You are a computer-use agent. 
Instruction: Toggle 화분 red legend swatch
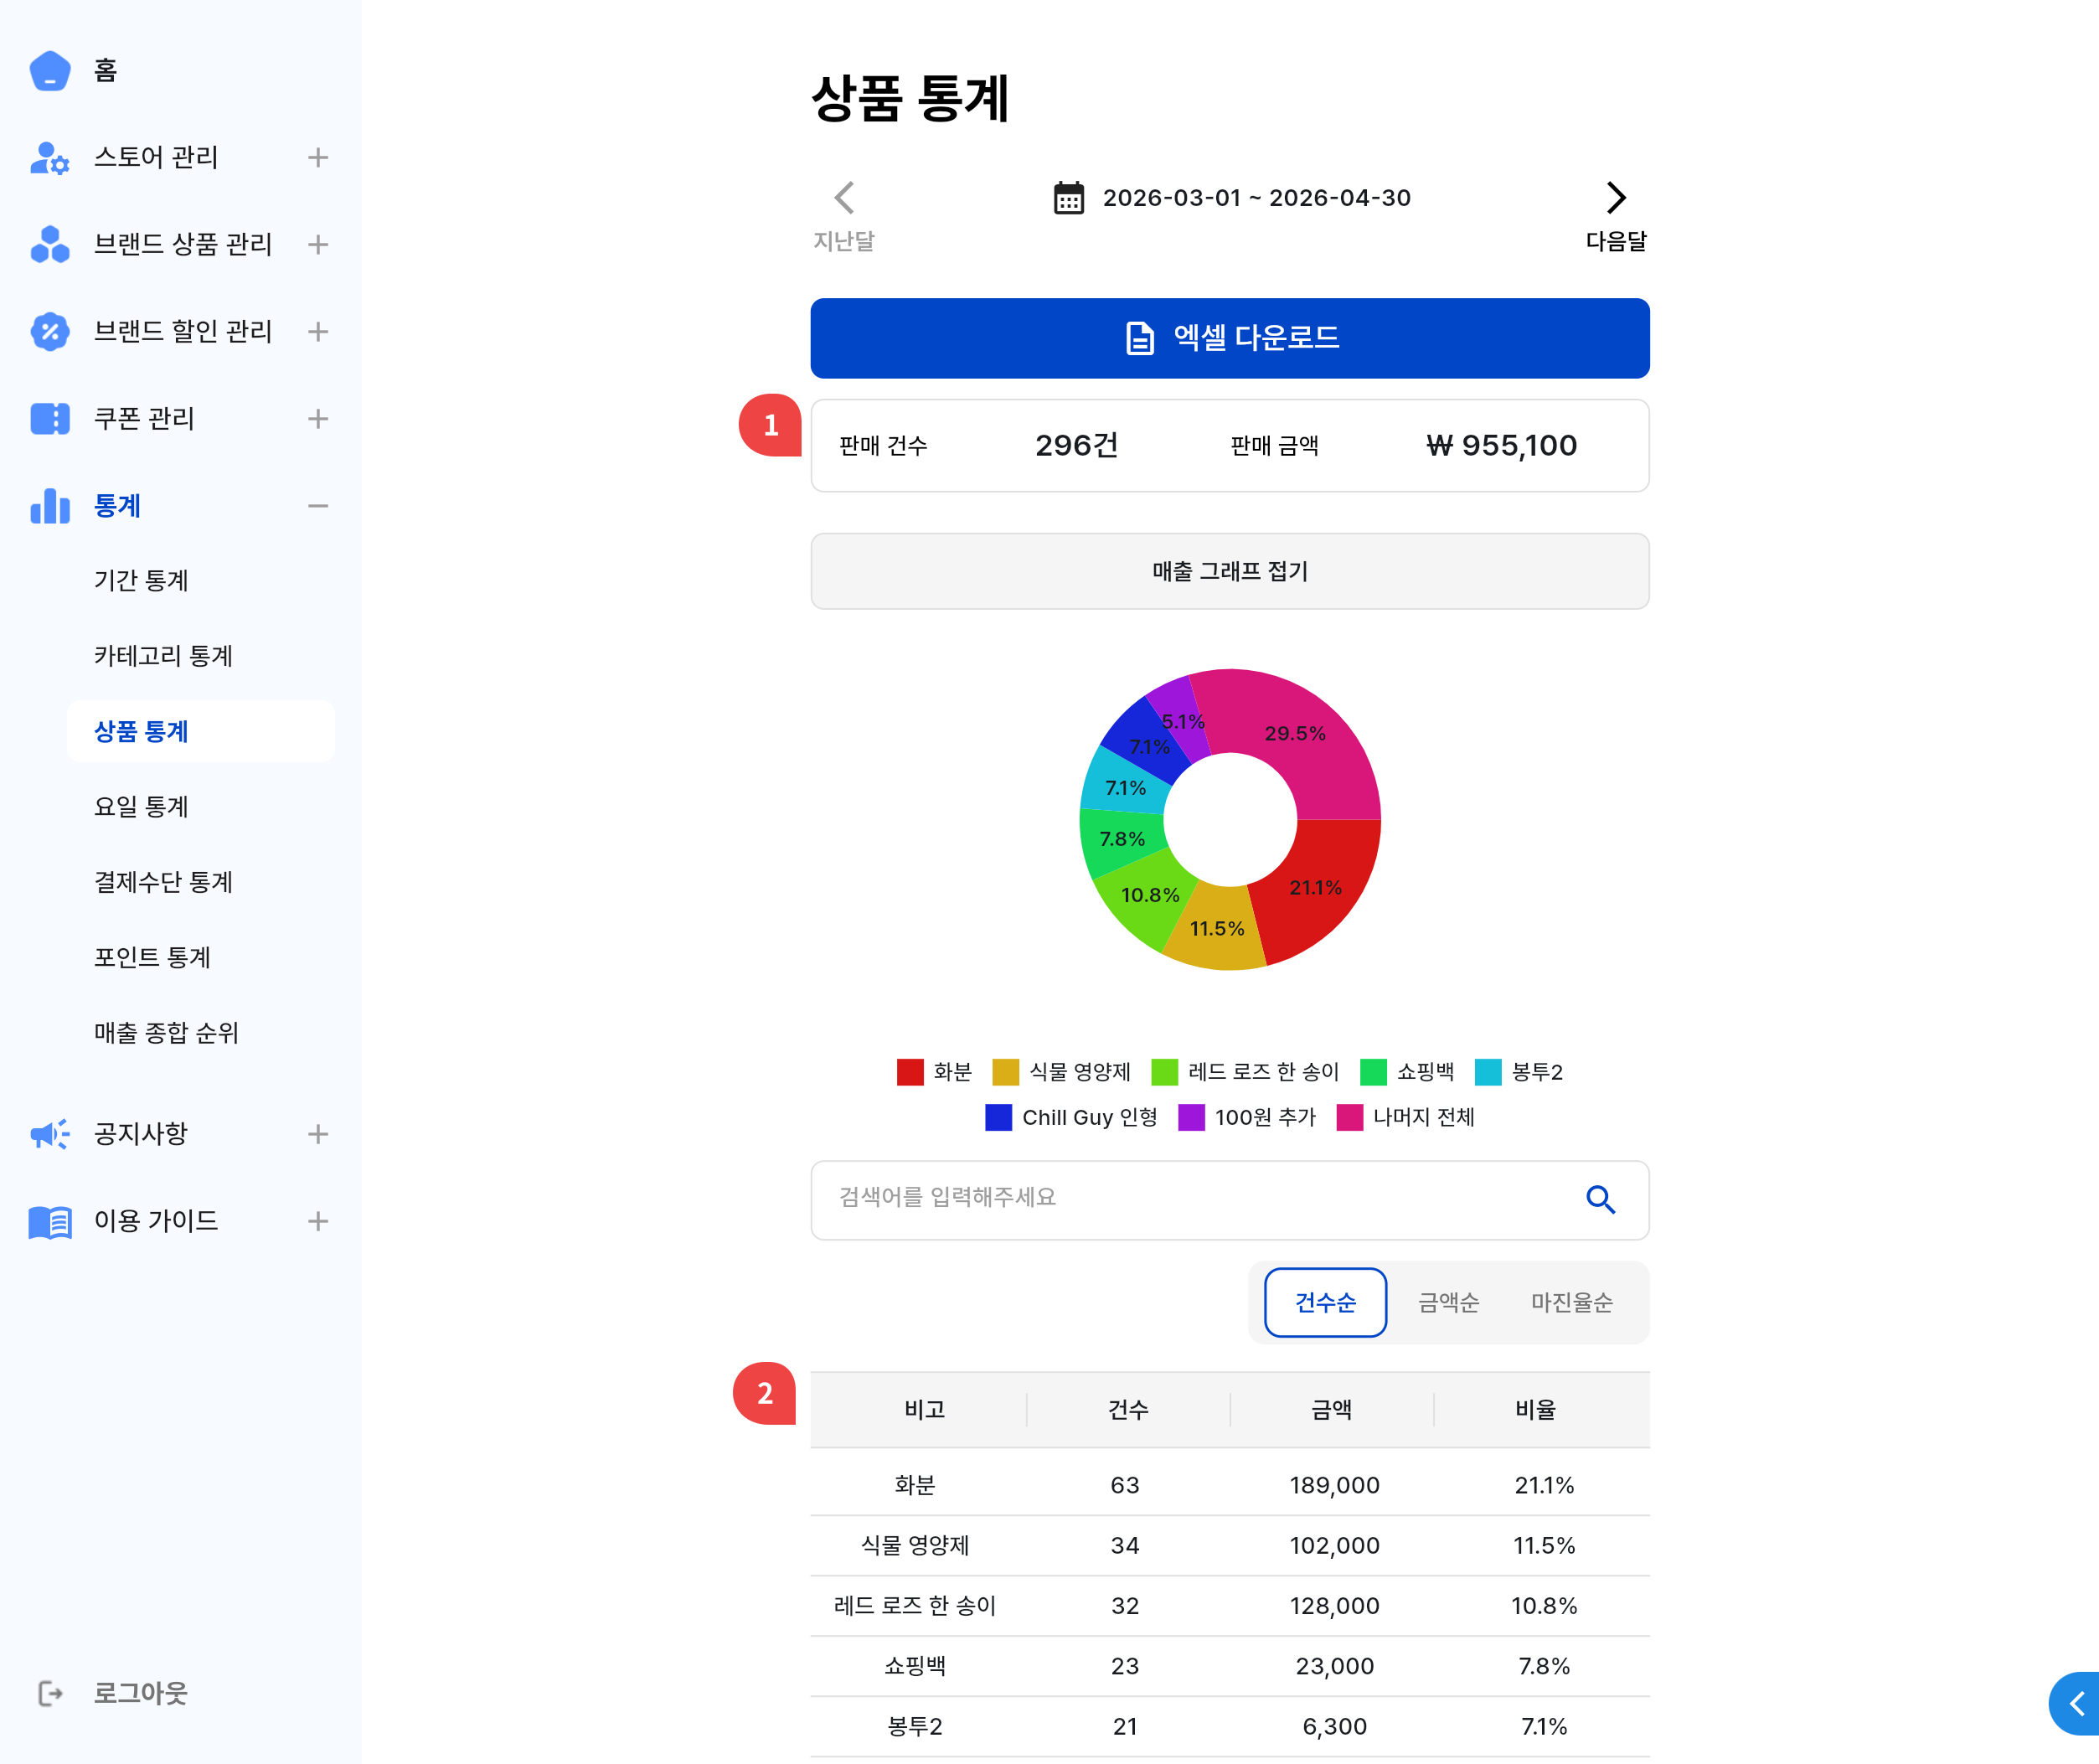tap(909, 1072)
